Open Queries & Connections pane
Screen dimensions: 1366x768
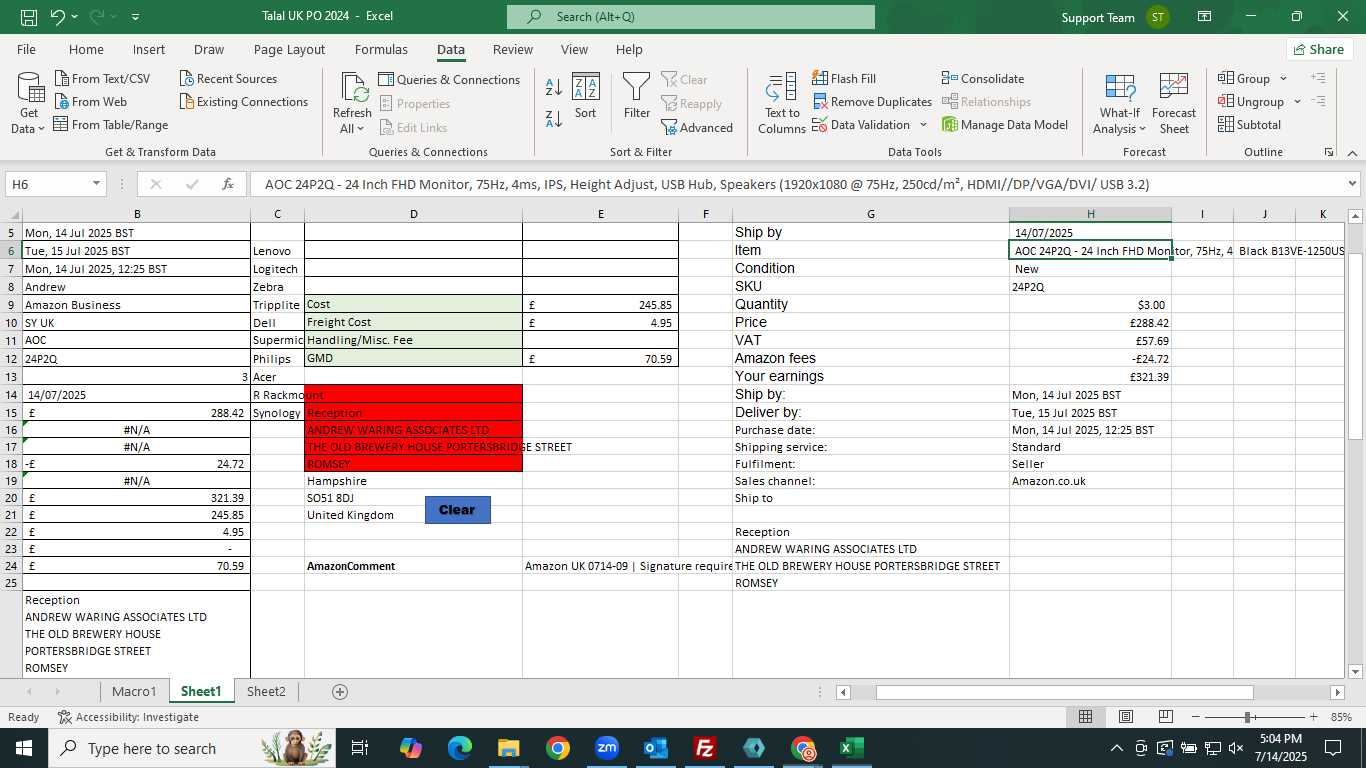coord(449,80)
